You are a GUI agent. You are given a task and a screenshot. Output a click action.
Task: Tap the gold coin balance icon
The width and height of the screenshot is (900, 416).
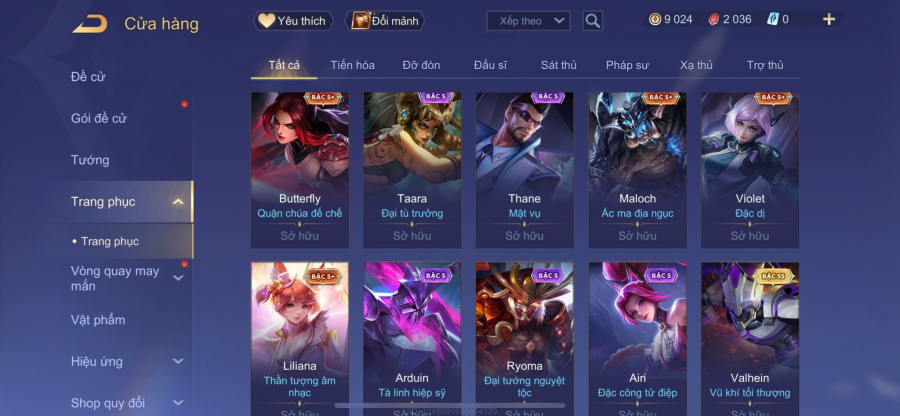pyautogui.click(x=655, y=20)
